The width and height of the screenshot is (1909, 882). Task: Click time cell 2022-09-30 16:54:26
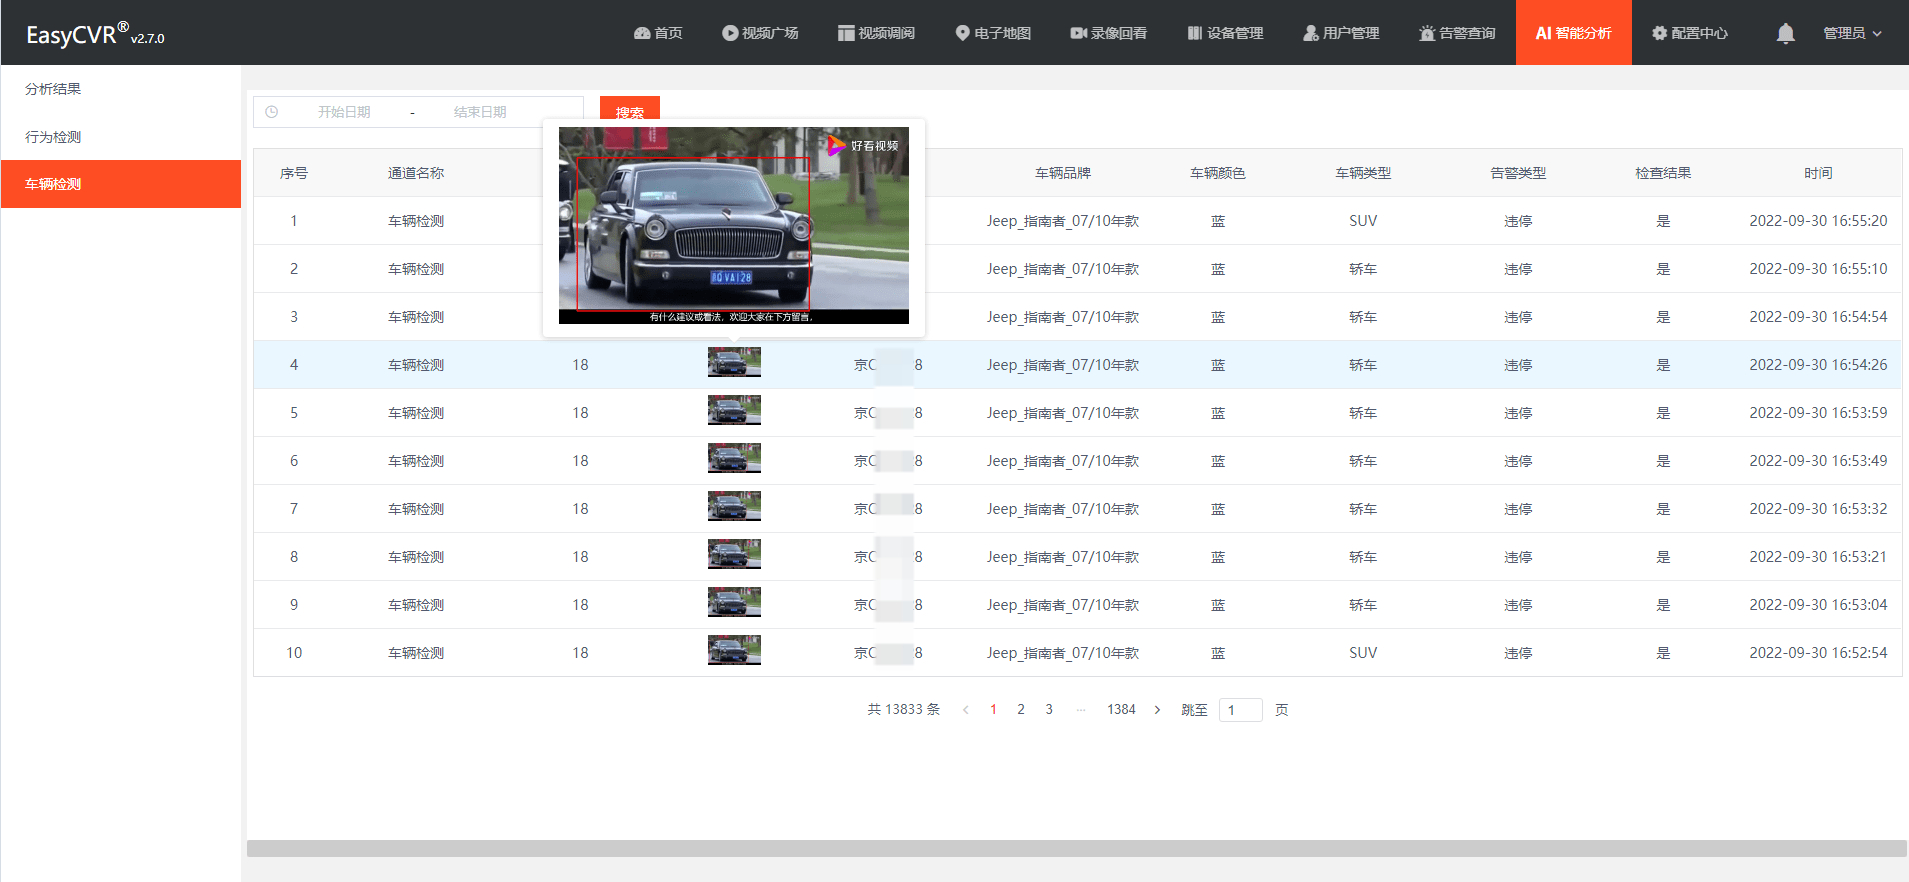click(x=1818, y=365)
